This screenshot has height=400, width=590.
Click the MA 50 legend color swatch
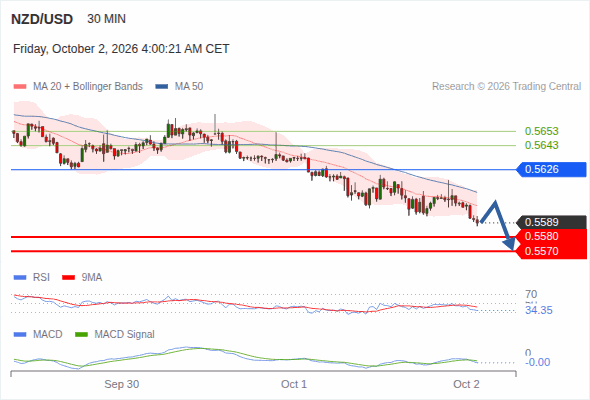pos(162,87)
